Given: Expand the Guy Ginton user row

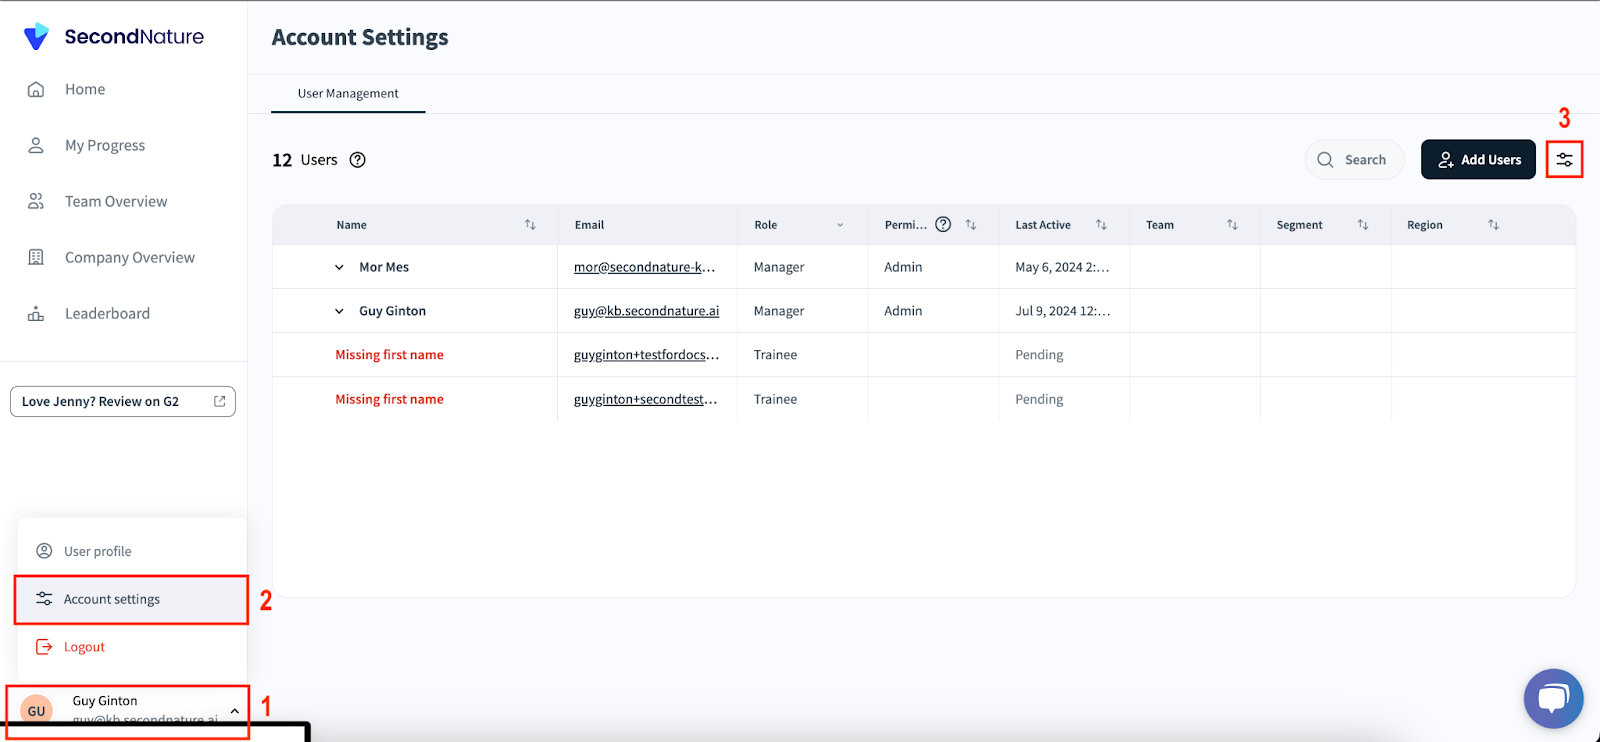Looking at the screenshot, I should click(x=339, y=312).
